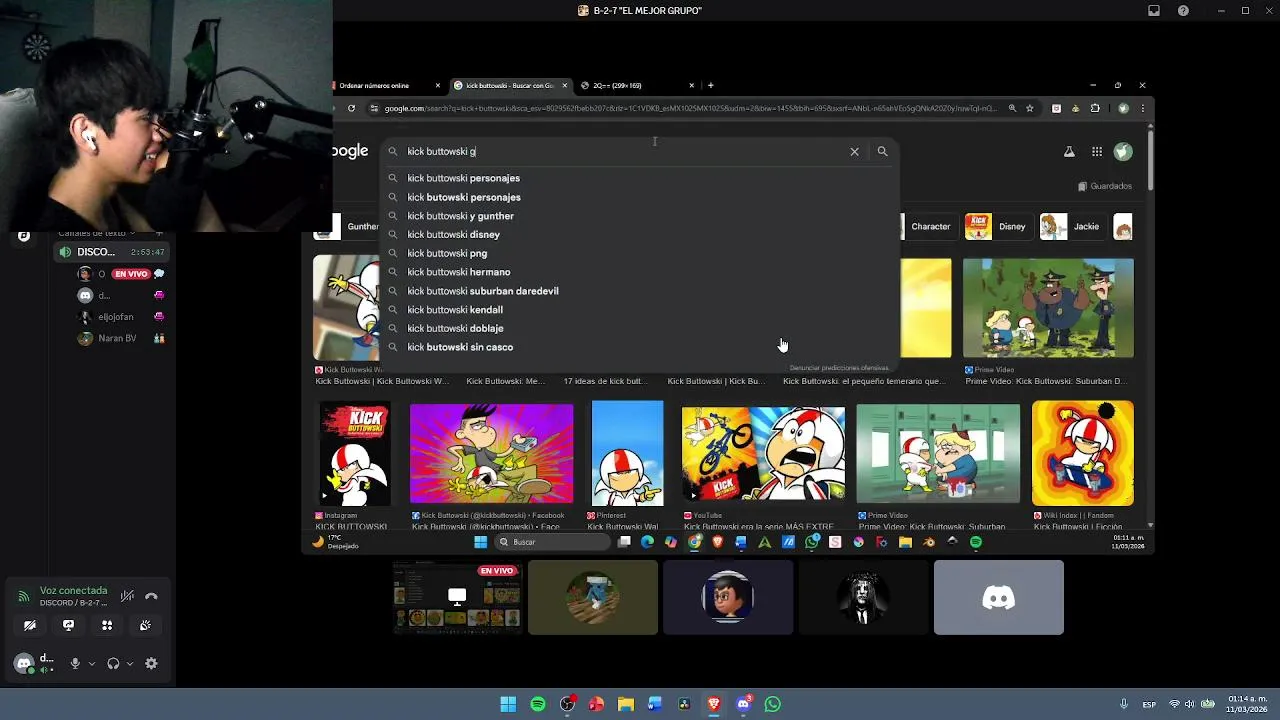Share your screen in Discord voice panel
This screenshot has width=1280, height=720.
[68, 625]
